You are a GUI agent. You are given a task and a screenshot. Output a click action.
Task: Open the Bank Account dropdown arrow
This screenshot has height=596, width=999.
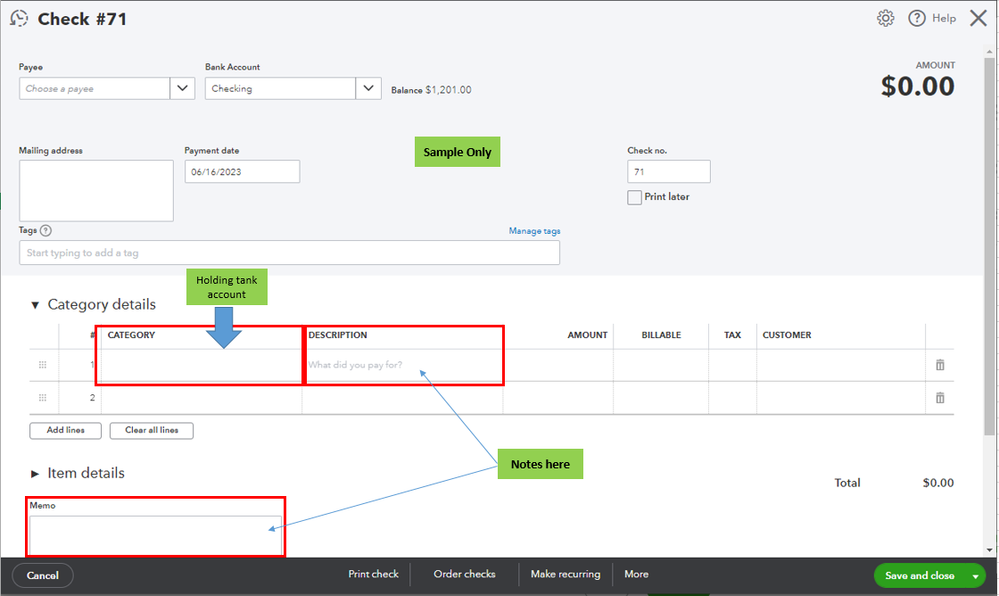coord(368,88)
